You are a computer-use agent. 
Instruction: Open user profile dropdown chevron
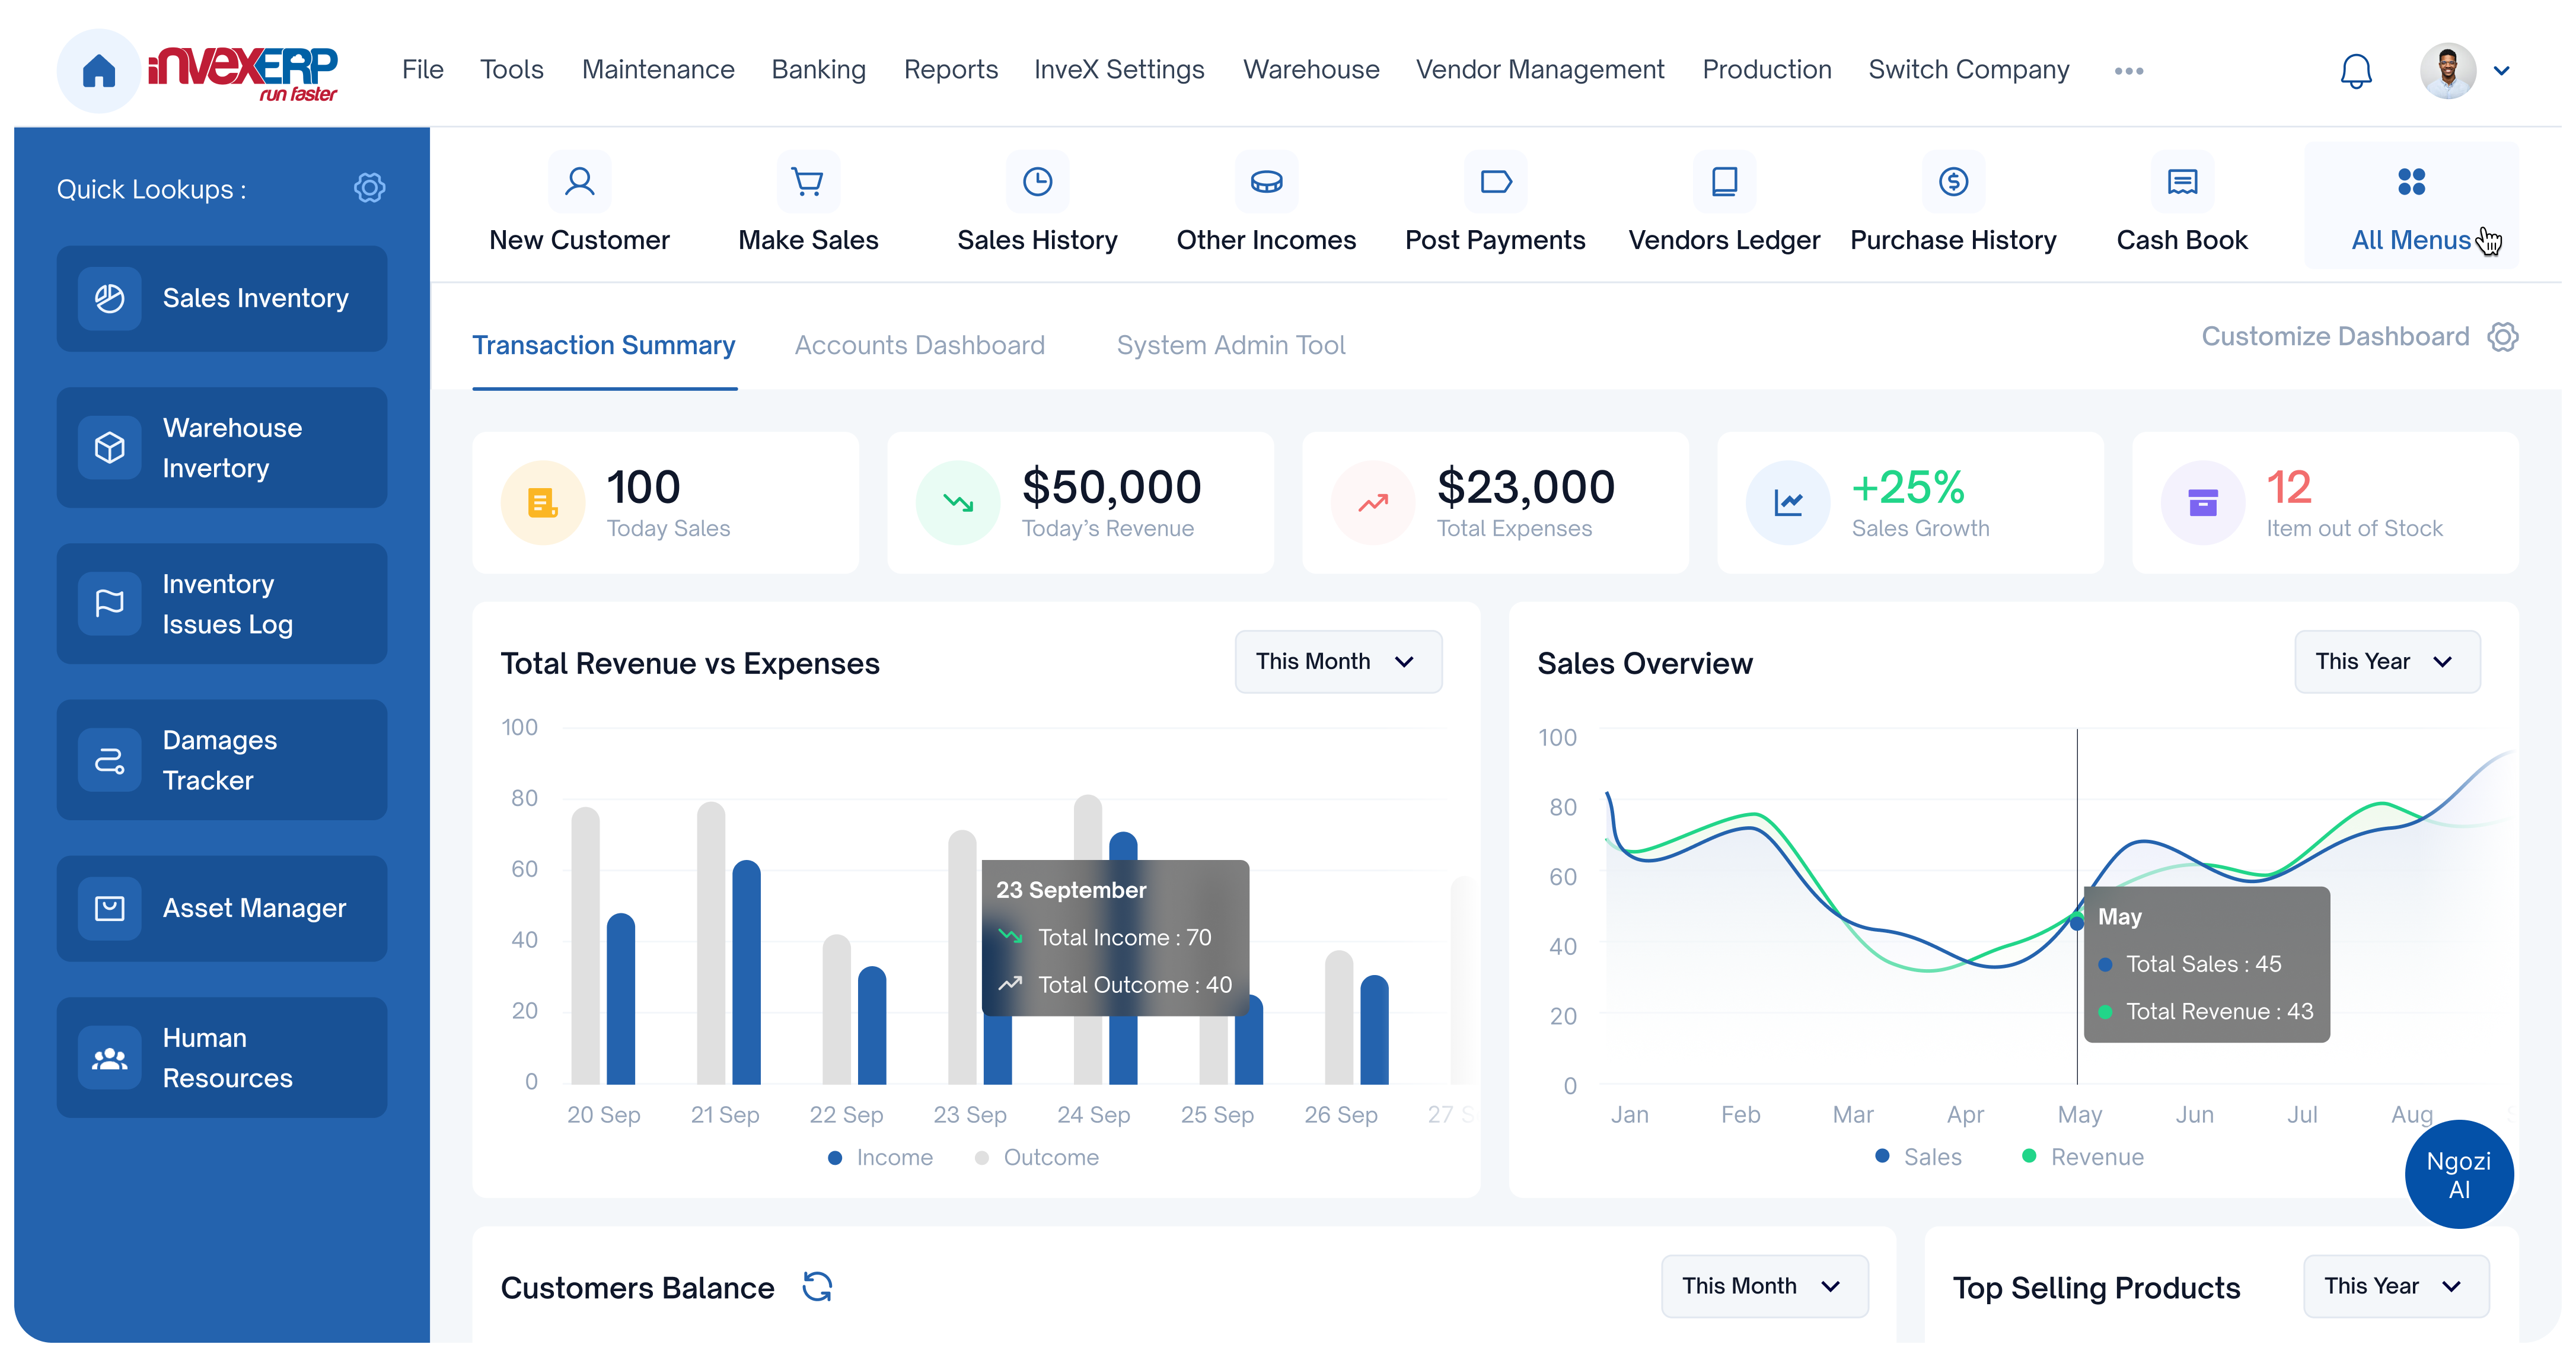coord(2501,71)
